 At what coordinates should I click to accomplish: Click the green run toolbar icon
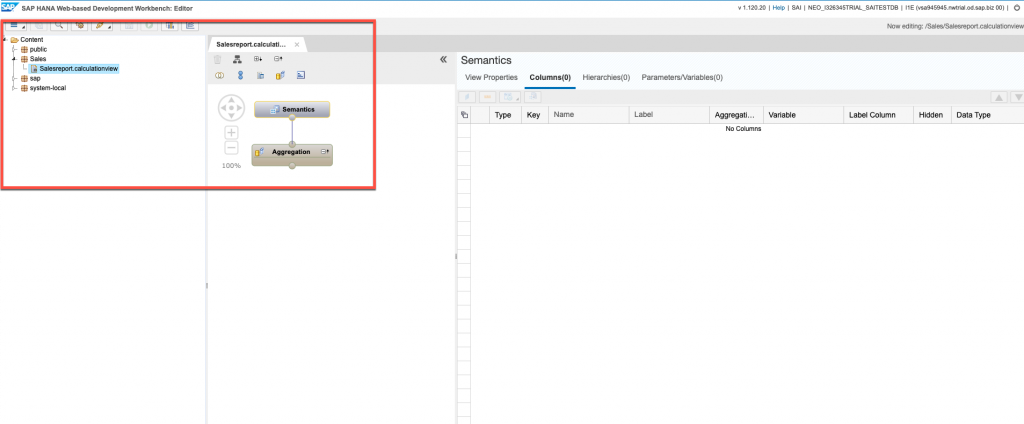point(150,25)
